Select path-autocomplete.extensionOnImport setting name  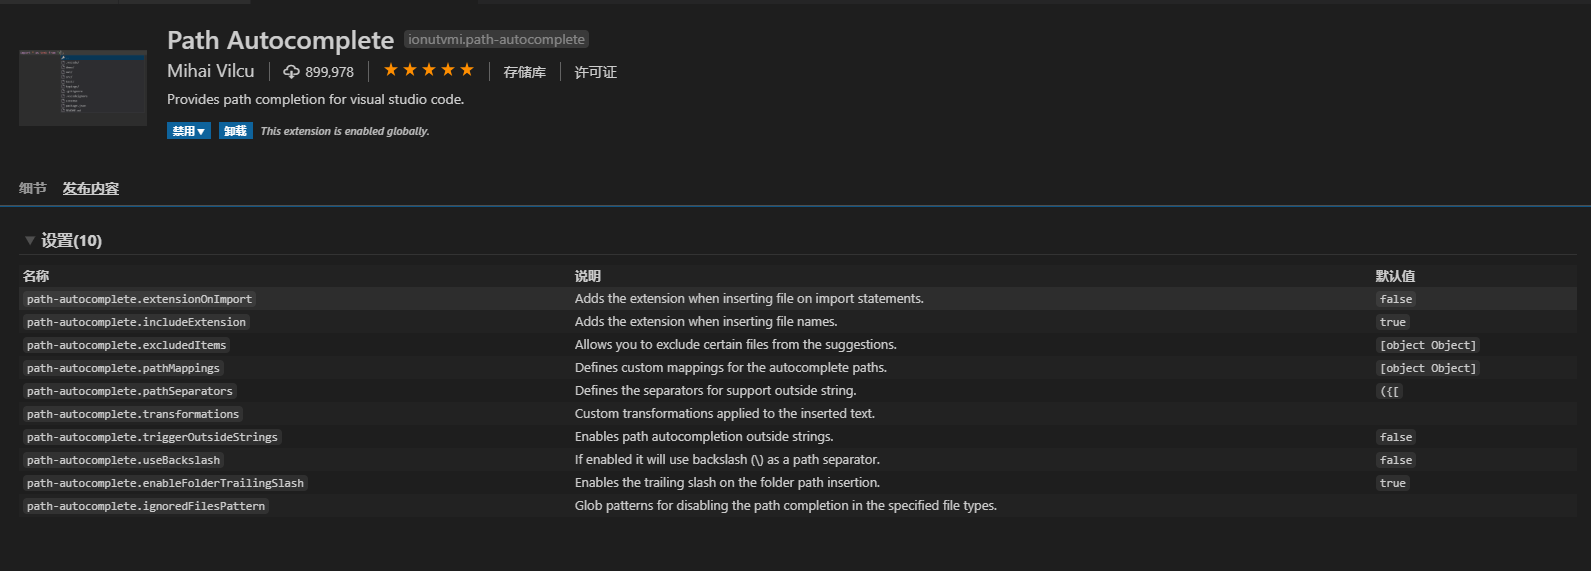pyautogui.click(x=139, y=299)
